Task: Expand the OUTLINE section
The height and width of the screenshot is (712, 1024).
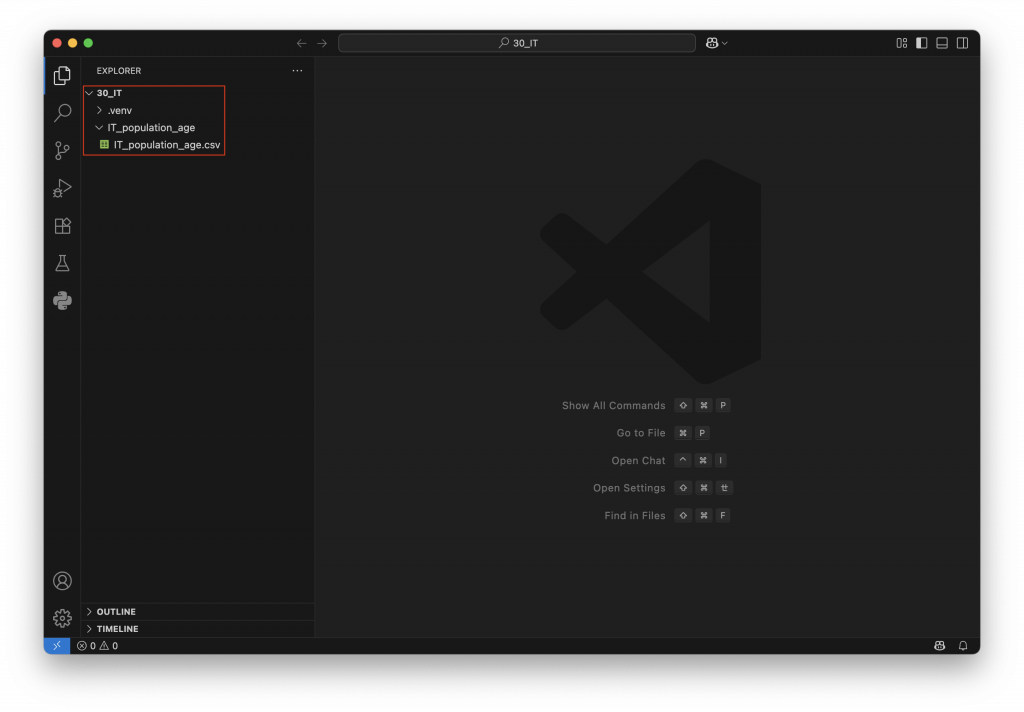Action: click(x=199, y=611)
